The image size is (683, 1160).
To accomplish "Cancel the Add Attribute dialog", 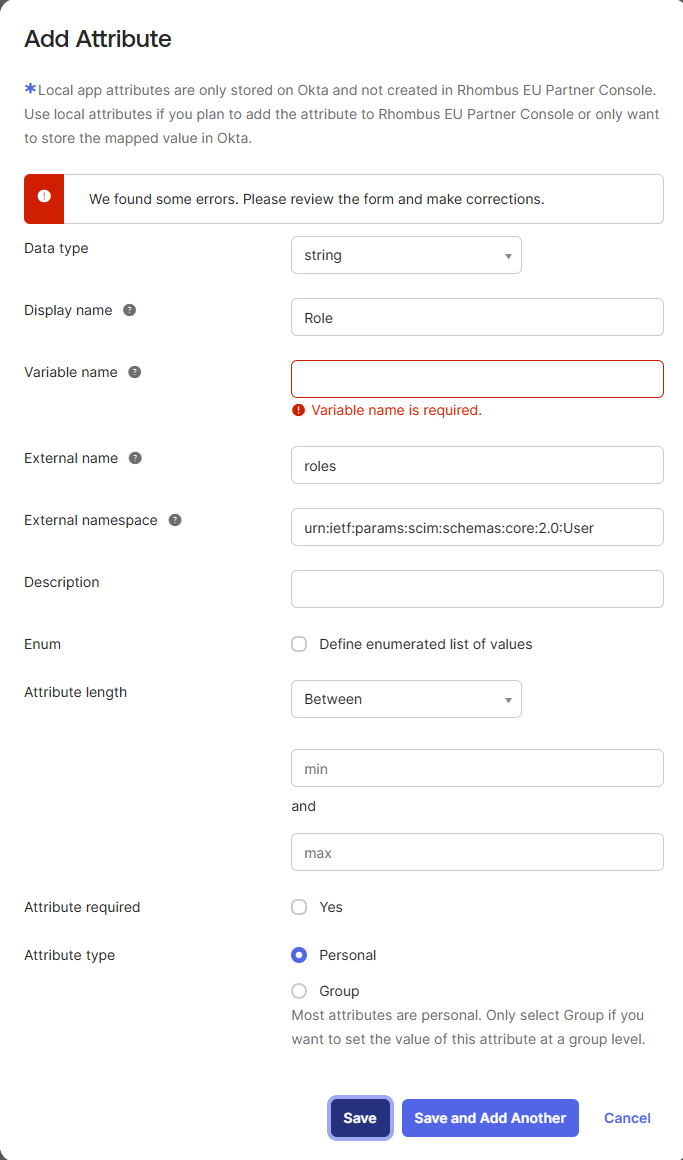I will pos(628,1118).
